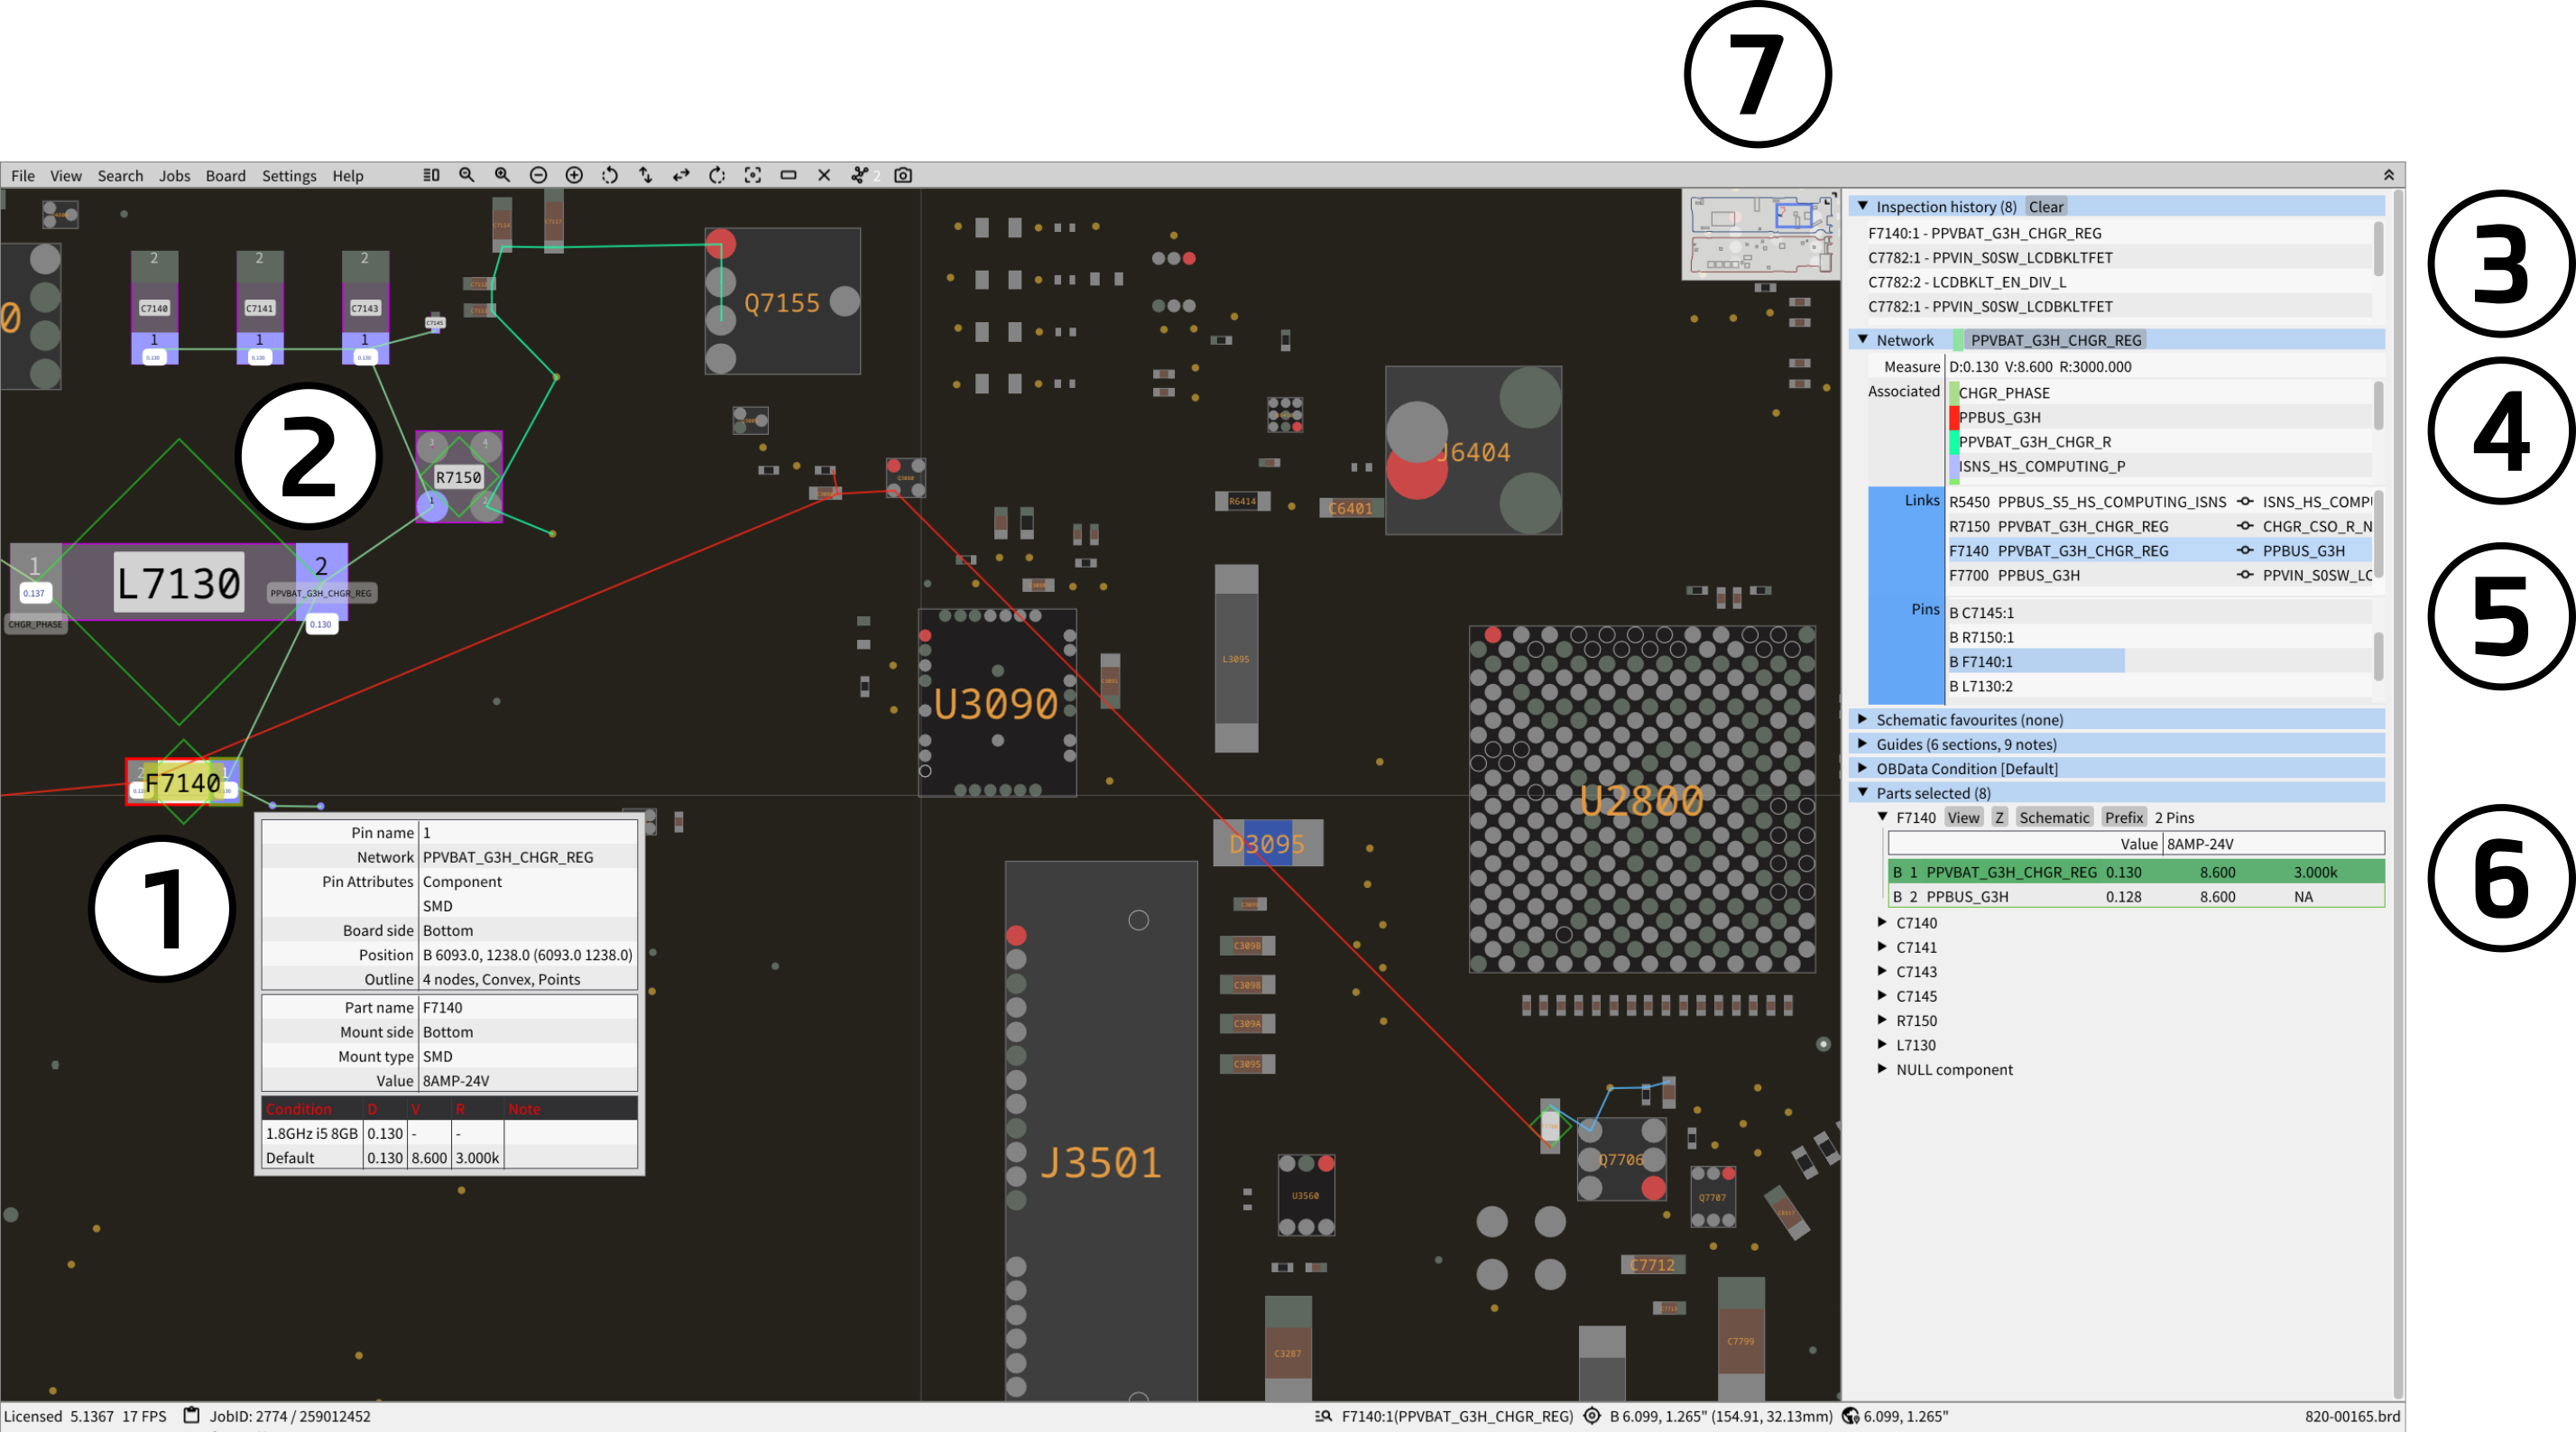Expand the Guides section
This screenshot has height=1432, width=2576.
1862,744
